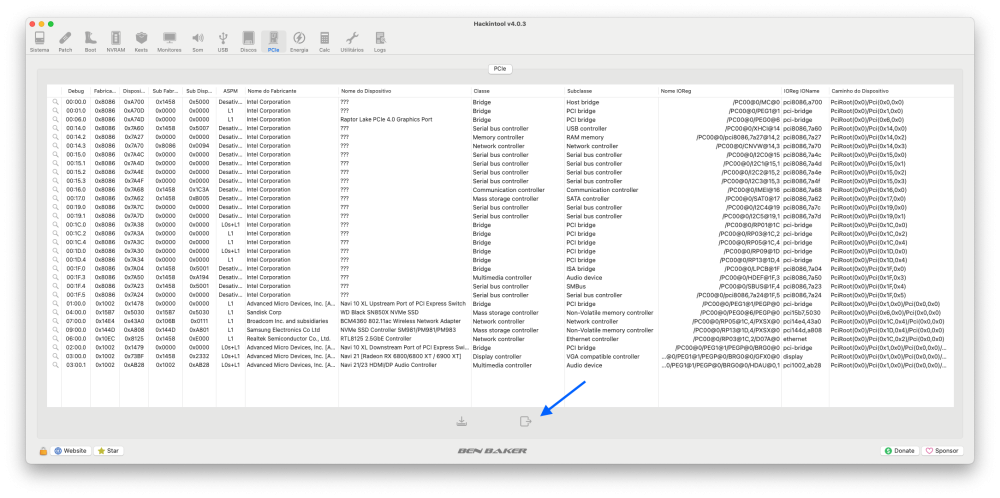Screen dimensions: 1000x498
Task: Open the Patch toolbar section
Action: [x=65, y=41]
